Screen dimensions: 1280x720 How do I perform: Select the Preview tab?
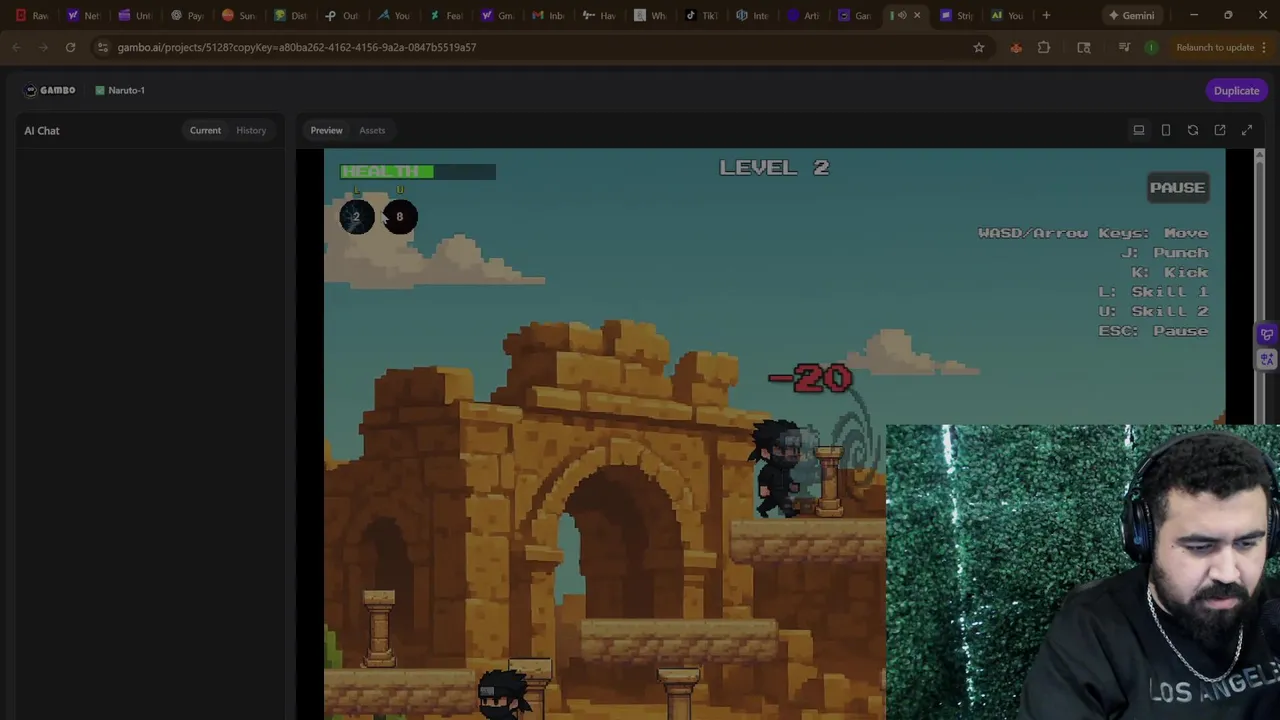coord(326,130)
